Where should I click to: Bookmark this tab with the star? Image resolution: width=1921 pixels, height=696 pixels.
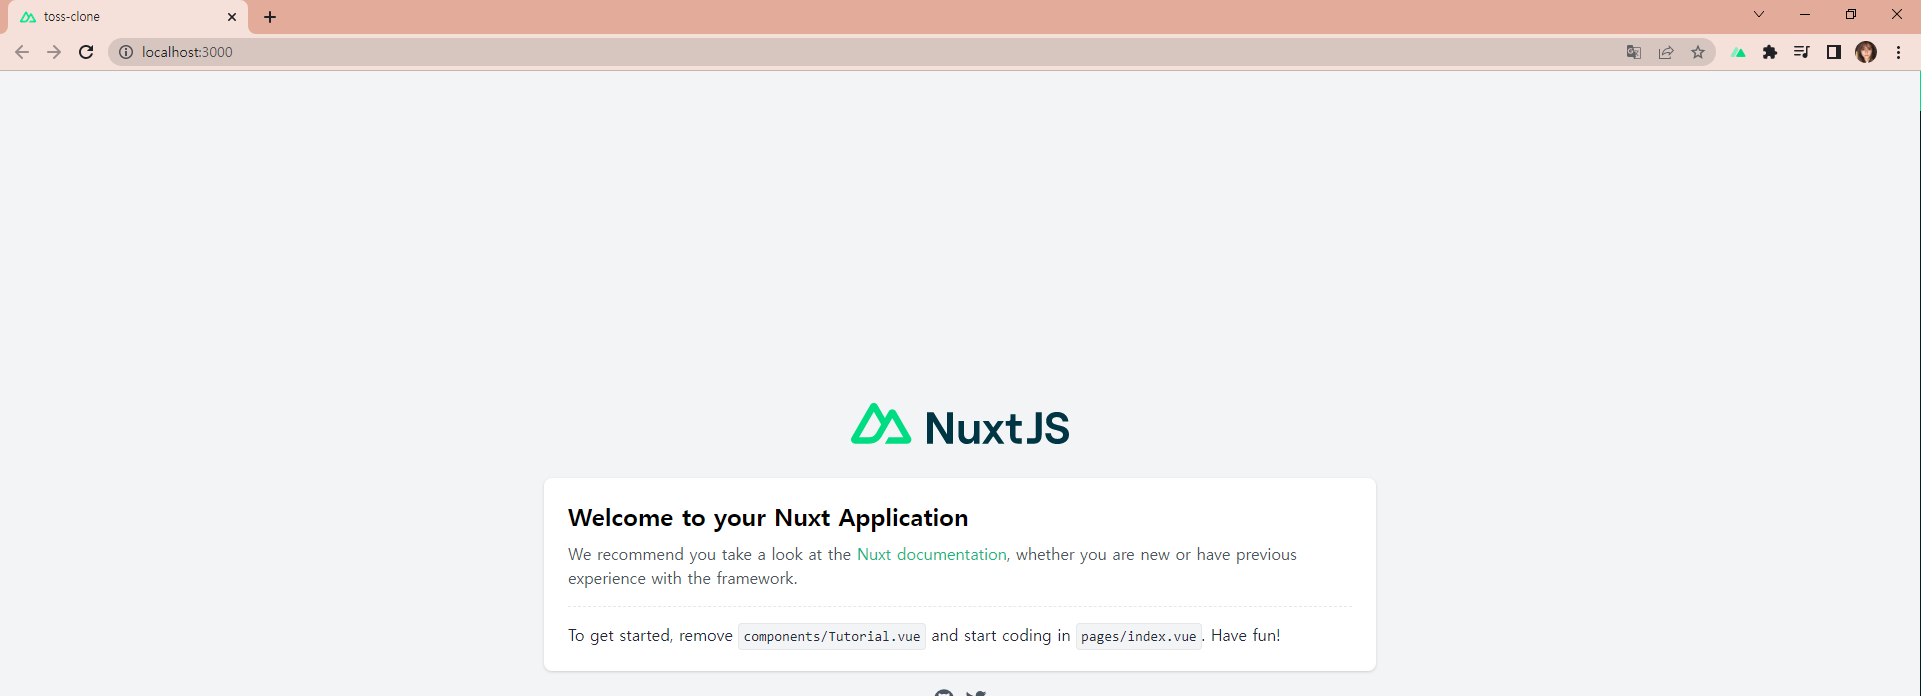(1698, 52)
